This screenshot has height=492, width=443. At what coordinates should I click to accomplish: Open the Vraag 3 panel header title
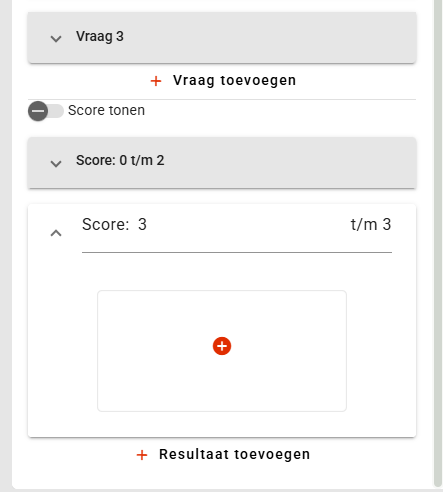point(100,36)
